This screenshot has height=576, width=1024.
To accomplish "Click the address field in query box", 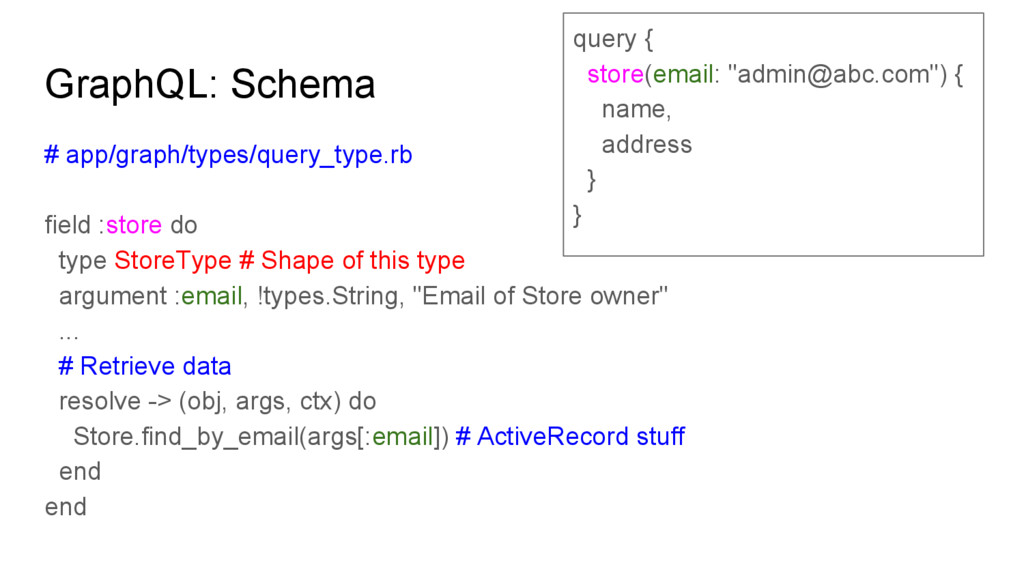I will click(647, 144).
